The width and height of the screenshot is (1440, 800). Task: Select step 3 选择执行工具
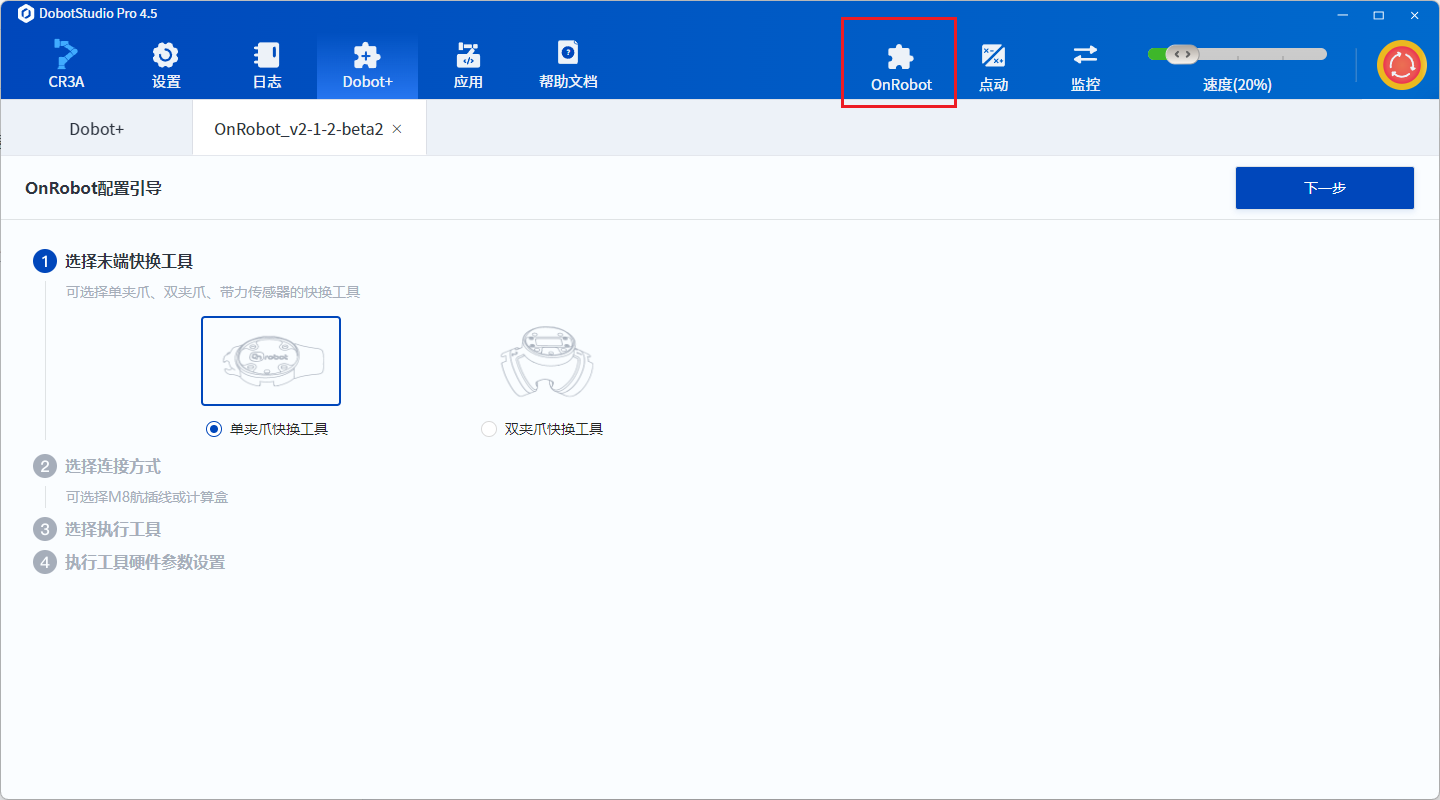(97, 529)
